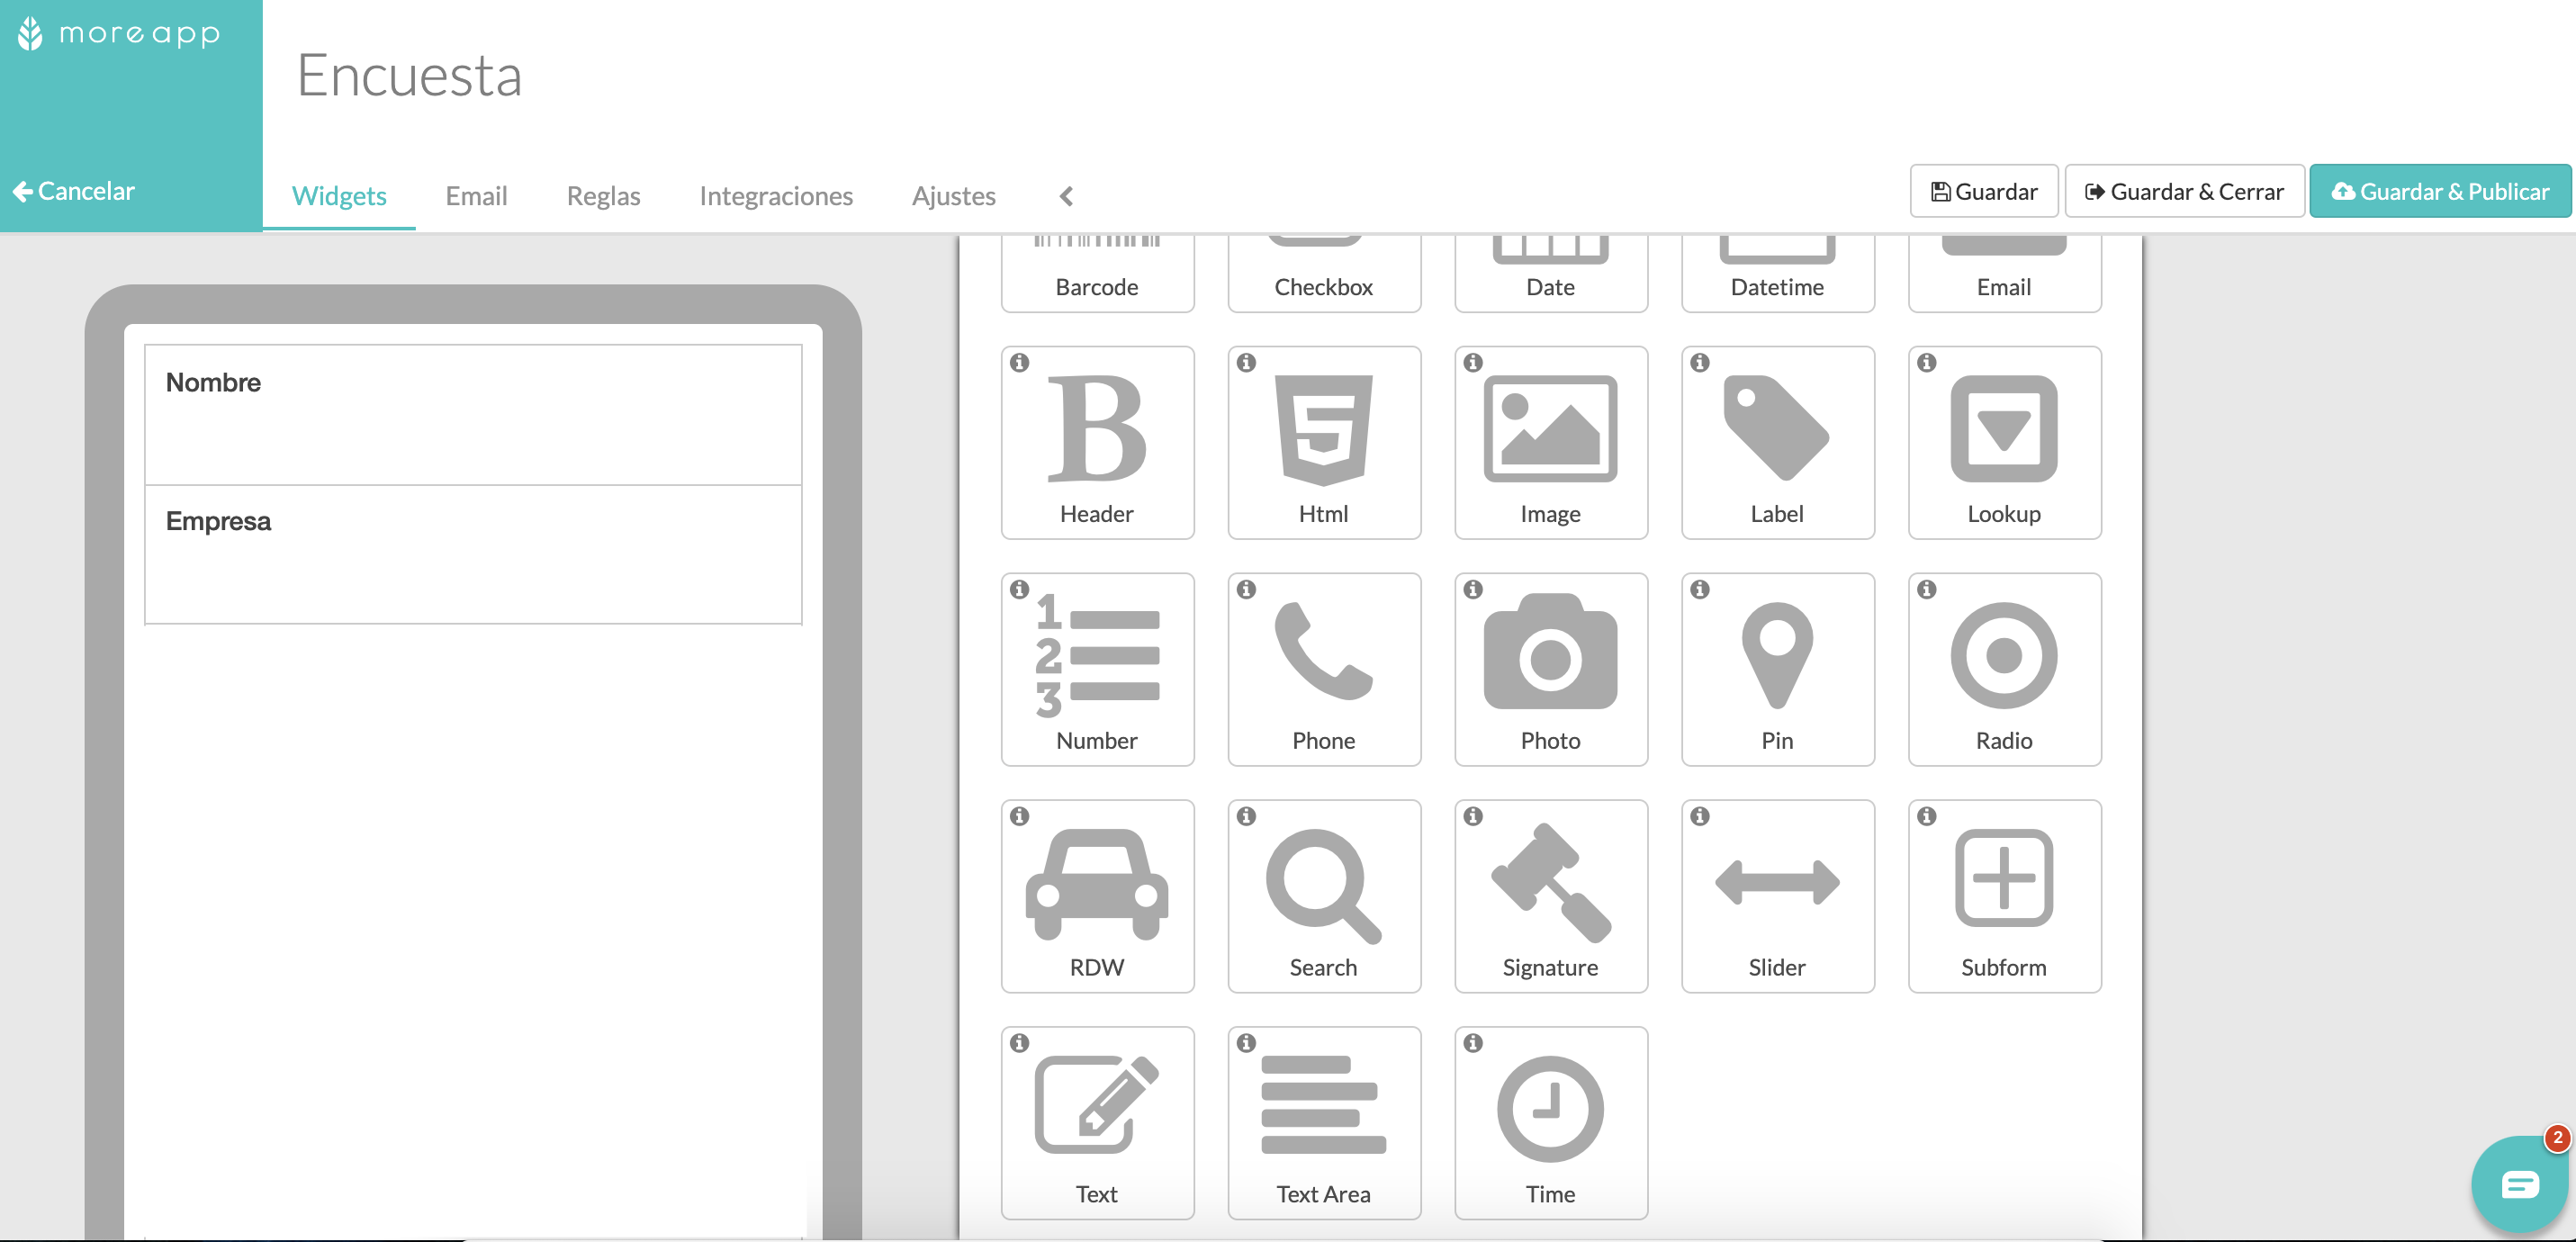The image size is (2576, 1242).
Task: Add the Pin widget
Action: coord(1778,670)
